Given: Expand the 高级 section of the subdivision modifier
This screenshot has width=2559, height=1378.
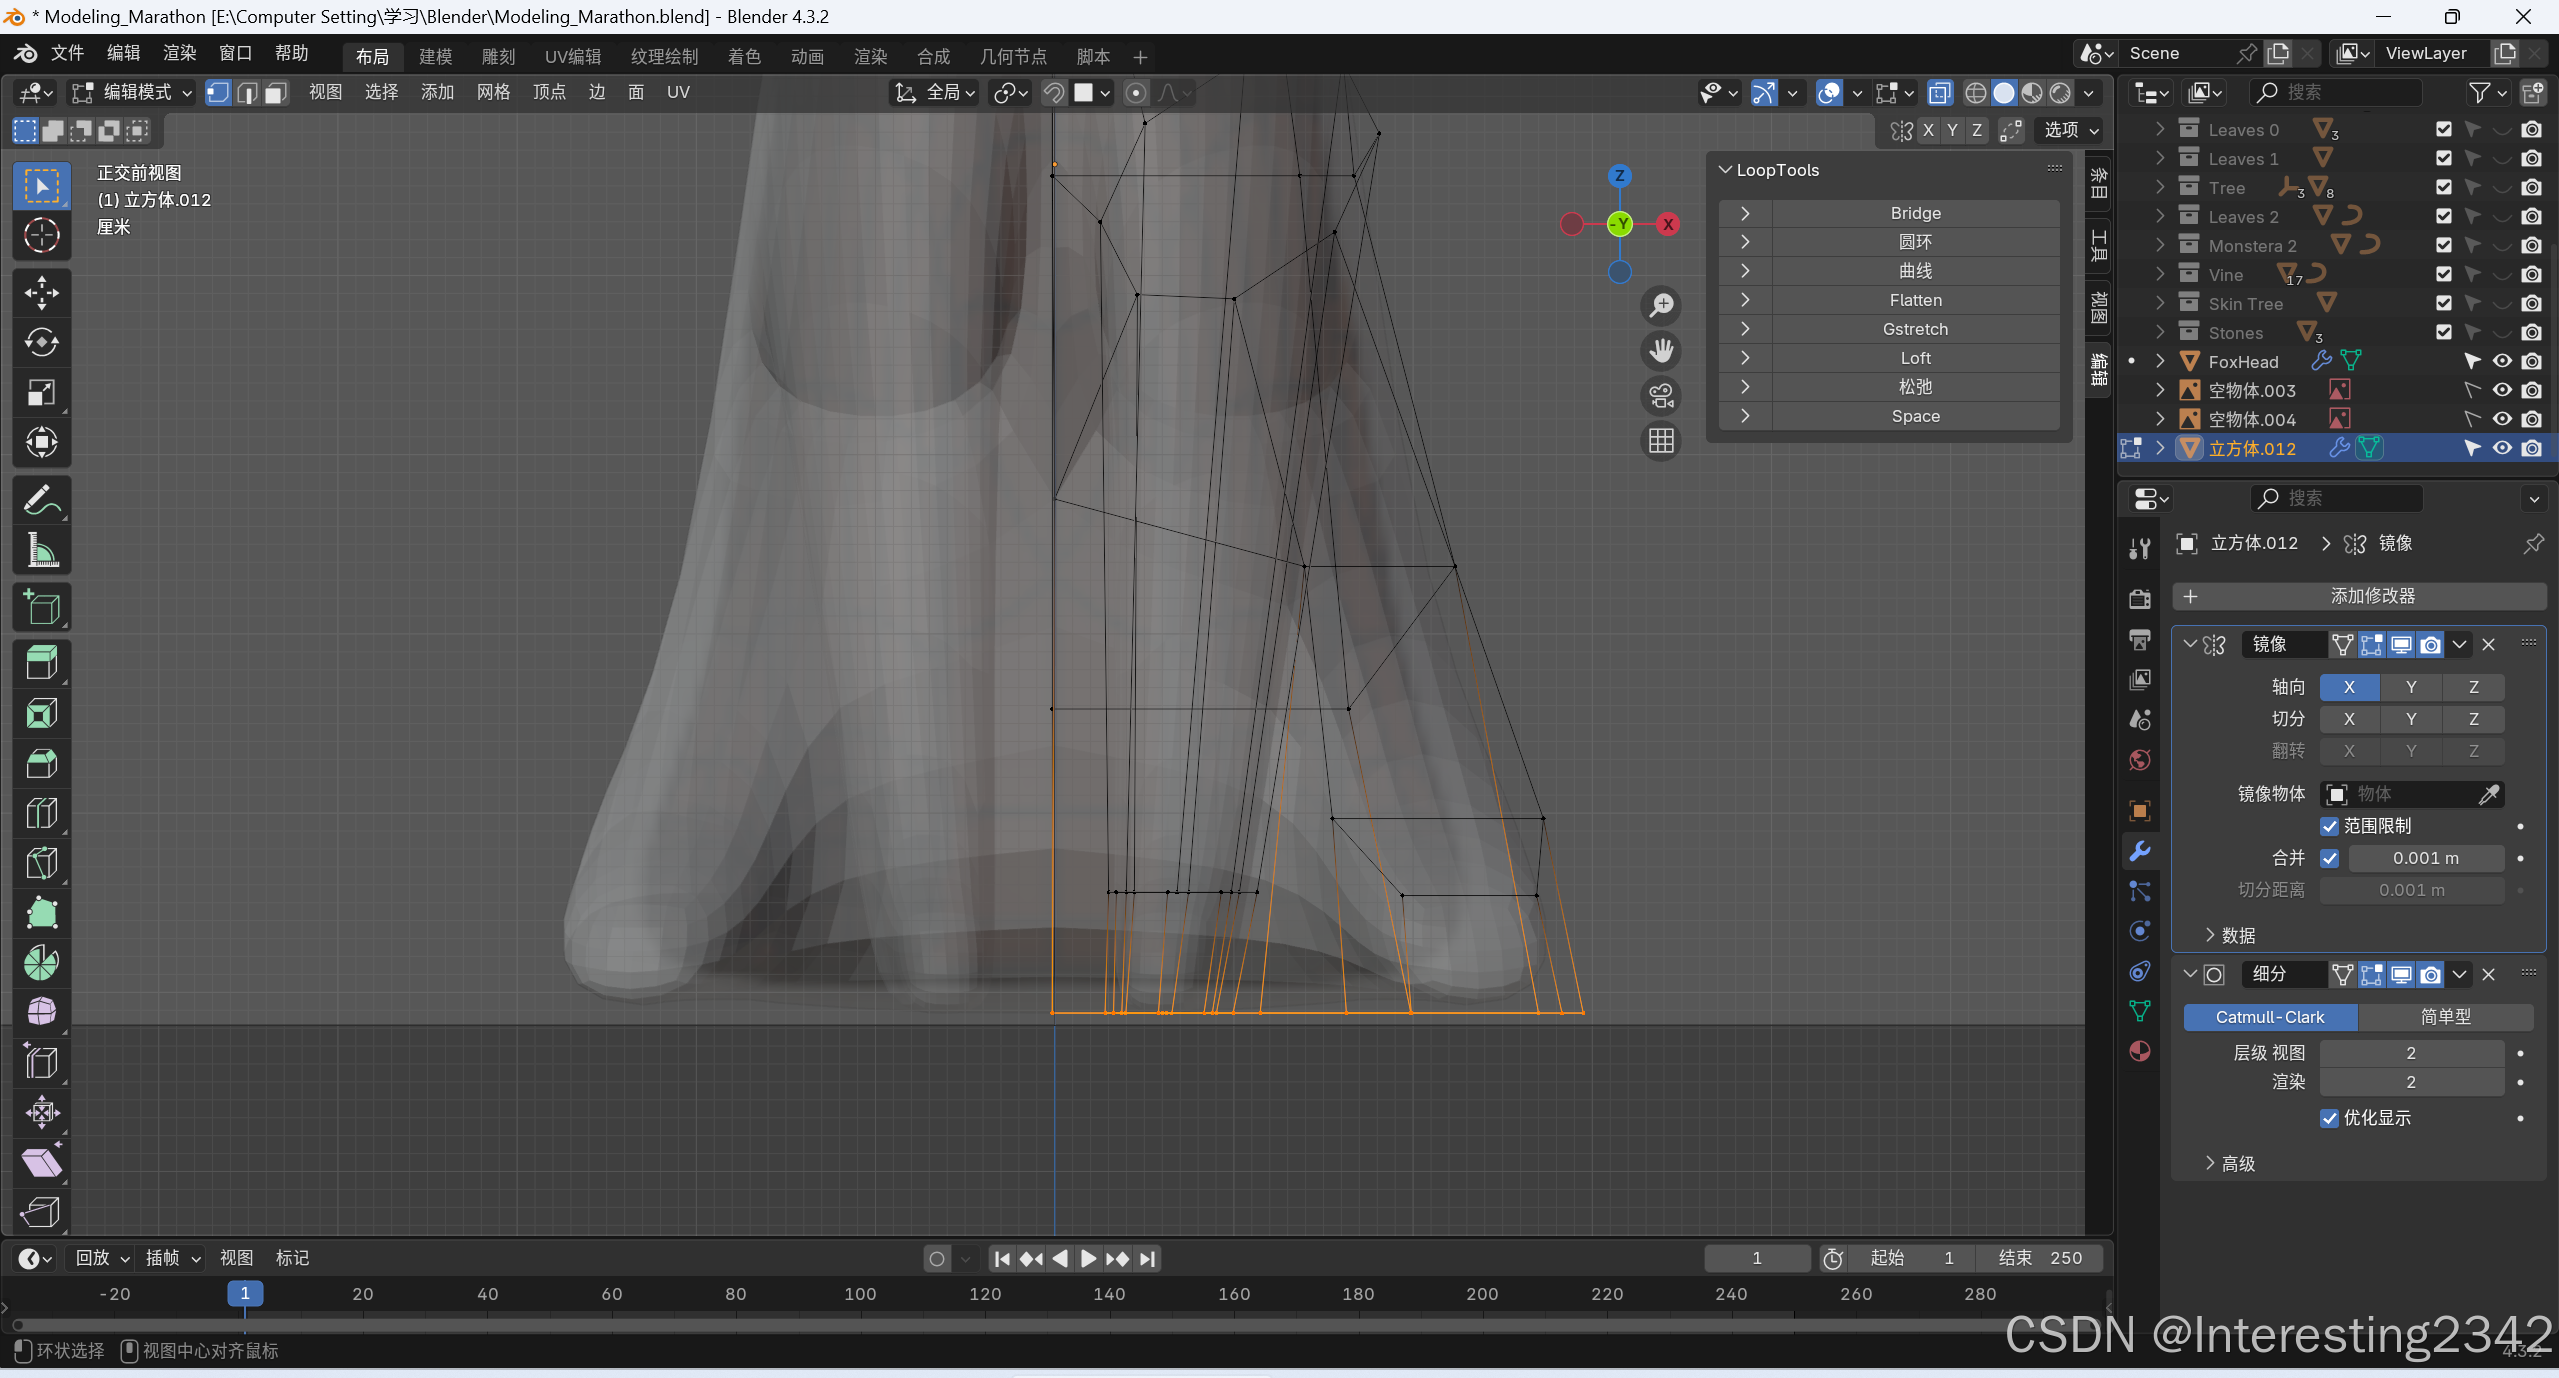Looking at the screenshot, I should pyautogui.click(x=2230, y=1164).
